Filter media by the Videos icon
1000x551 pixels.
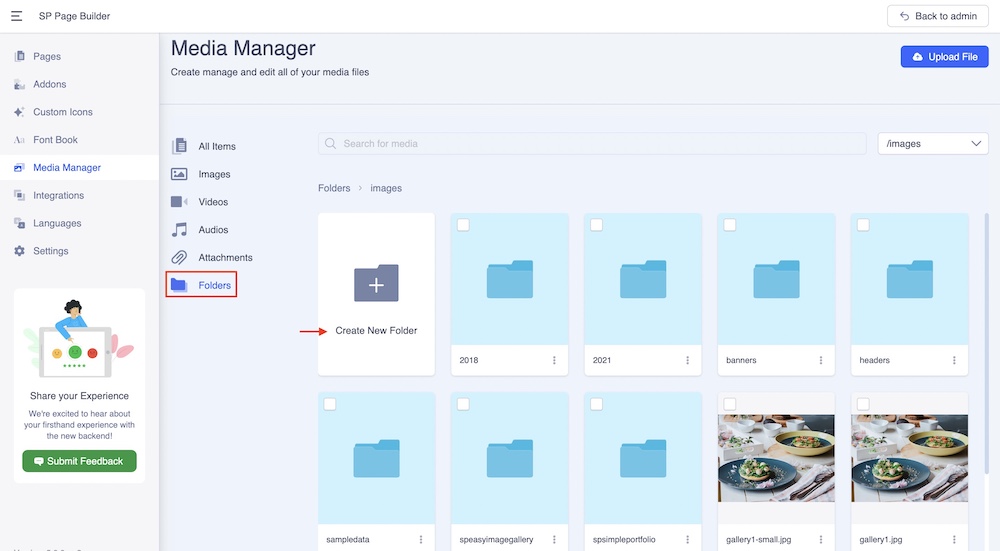179,202
